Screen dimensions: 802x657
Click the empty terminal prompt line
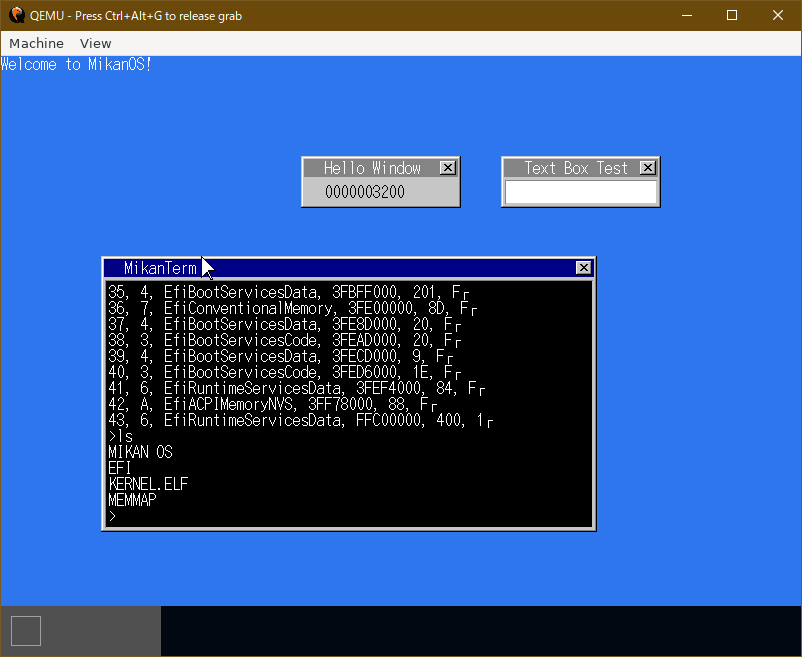click(x=113, y=516)
